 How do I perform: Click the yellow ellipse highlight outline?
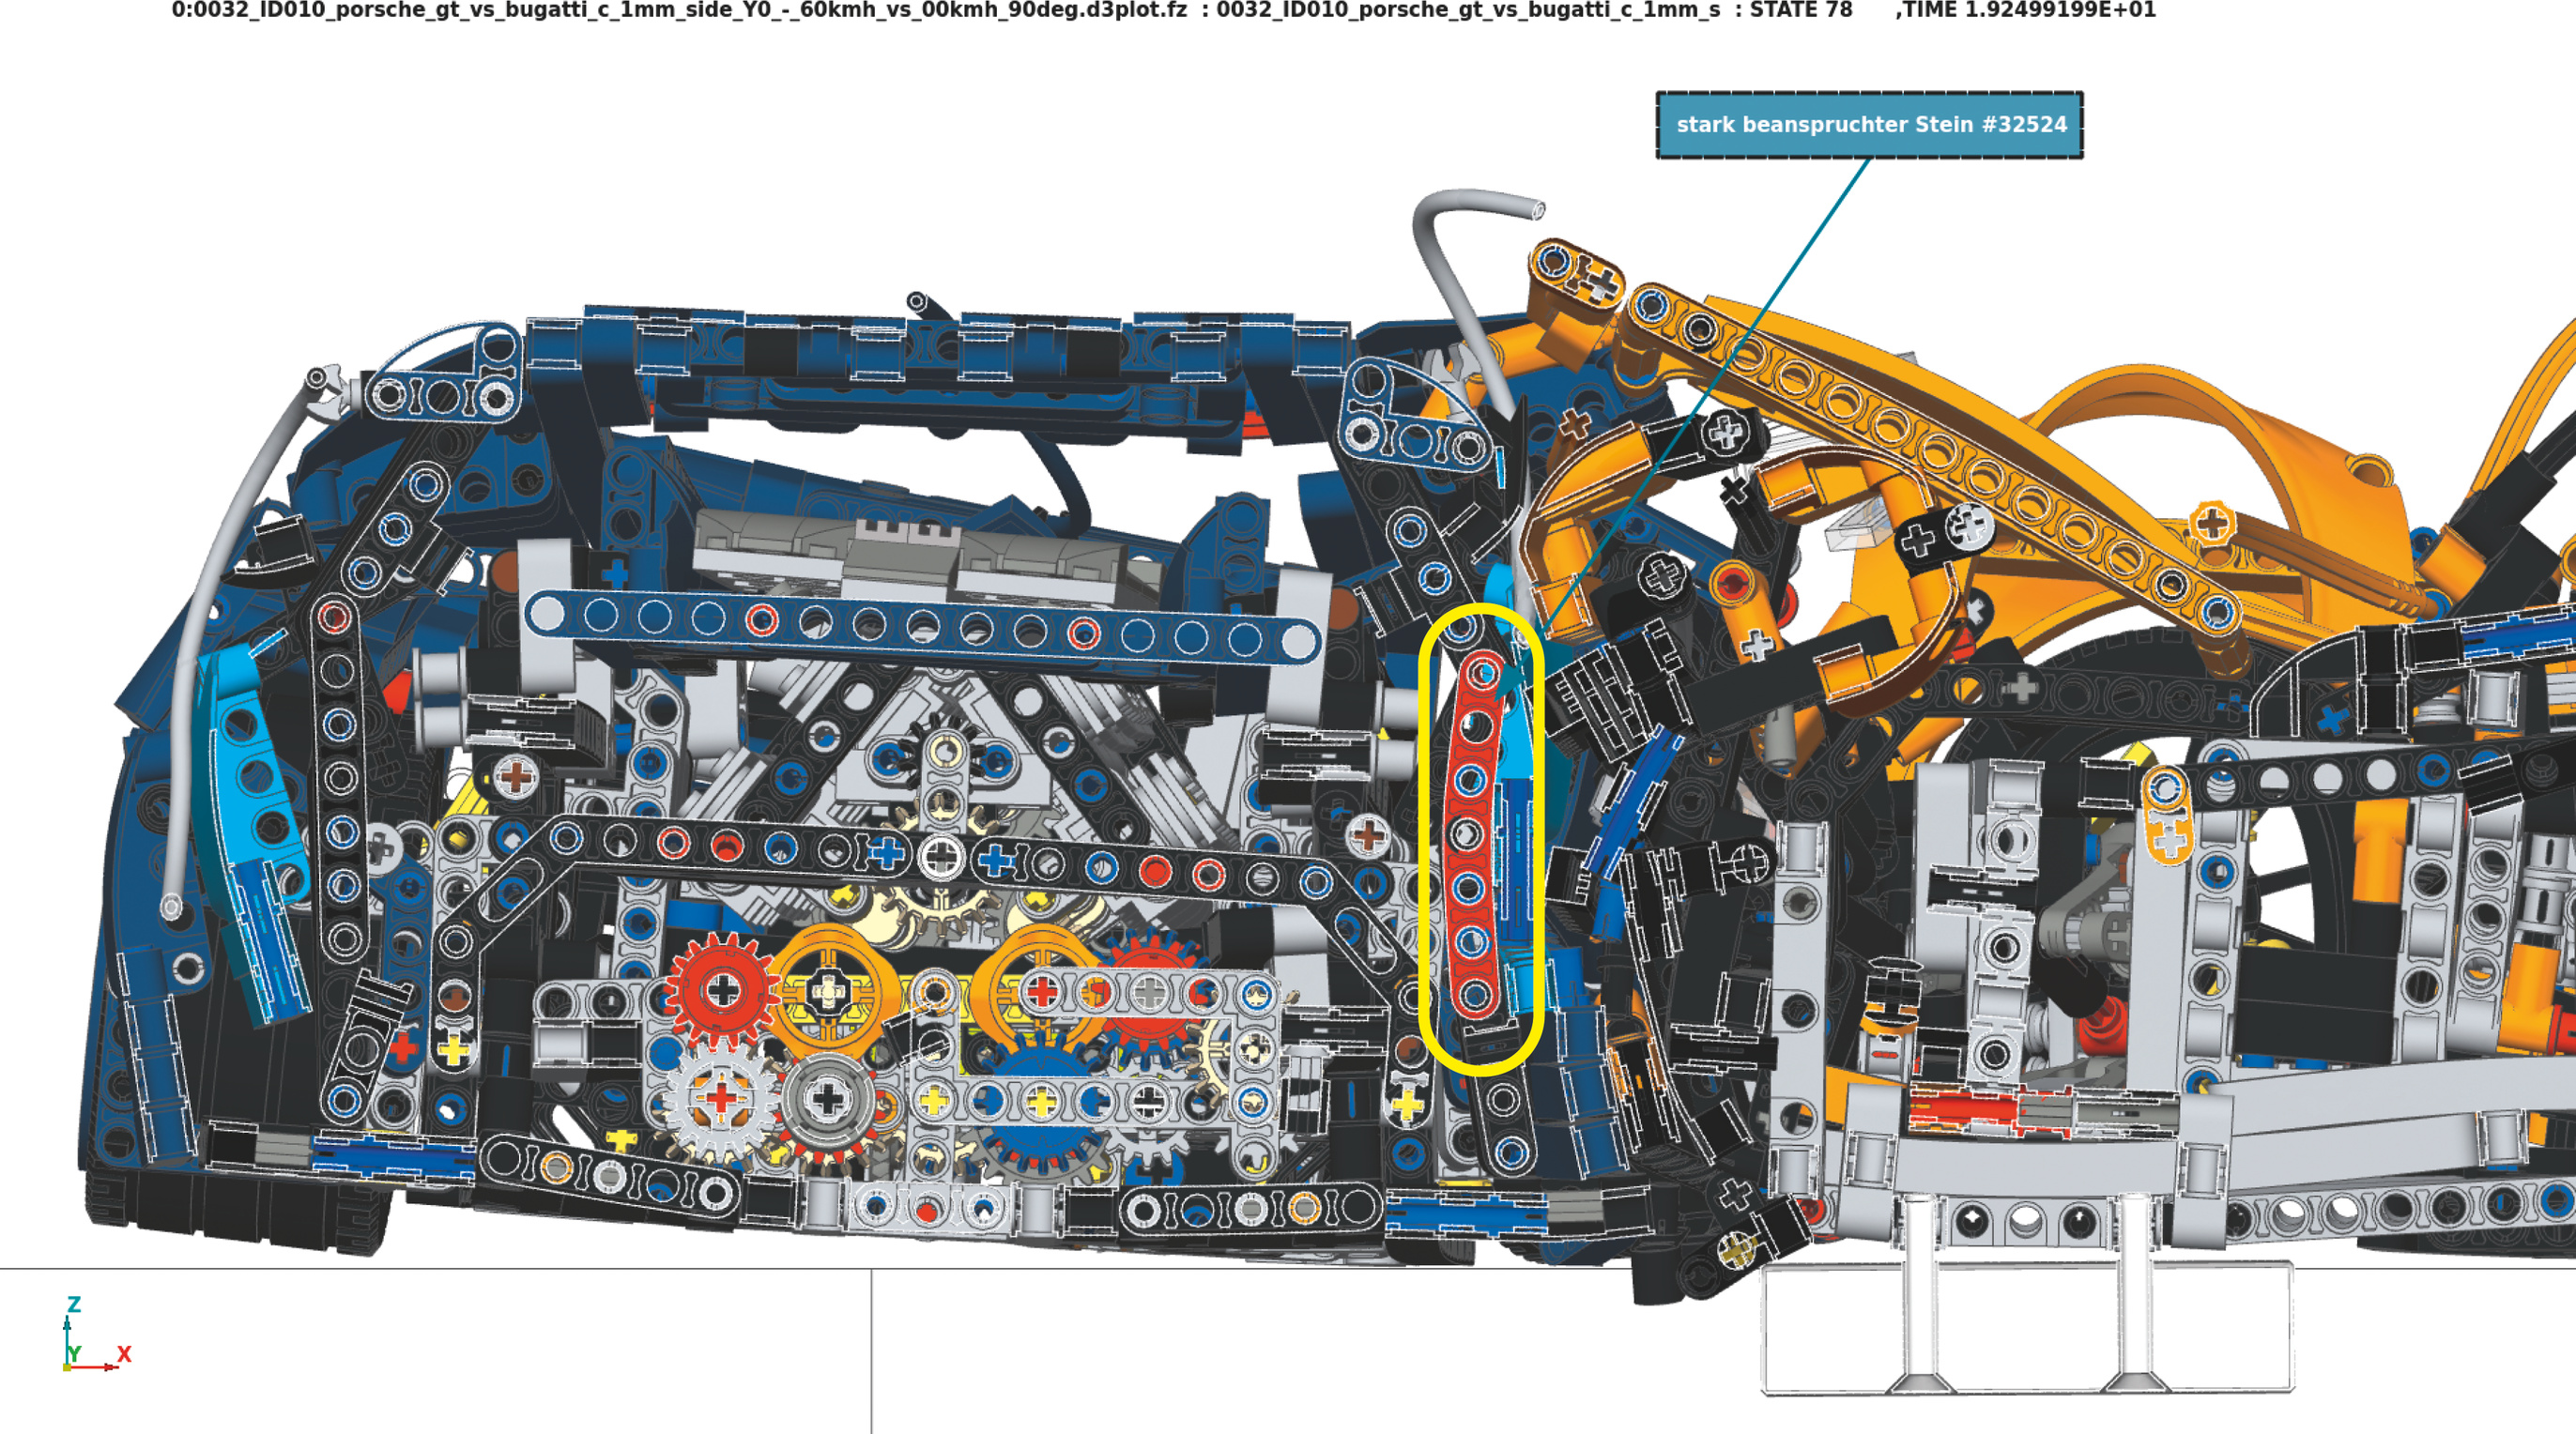1422,840
